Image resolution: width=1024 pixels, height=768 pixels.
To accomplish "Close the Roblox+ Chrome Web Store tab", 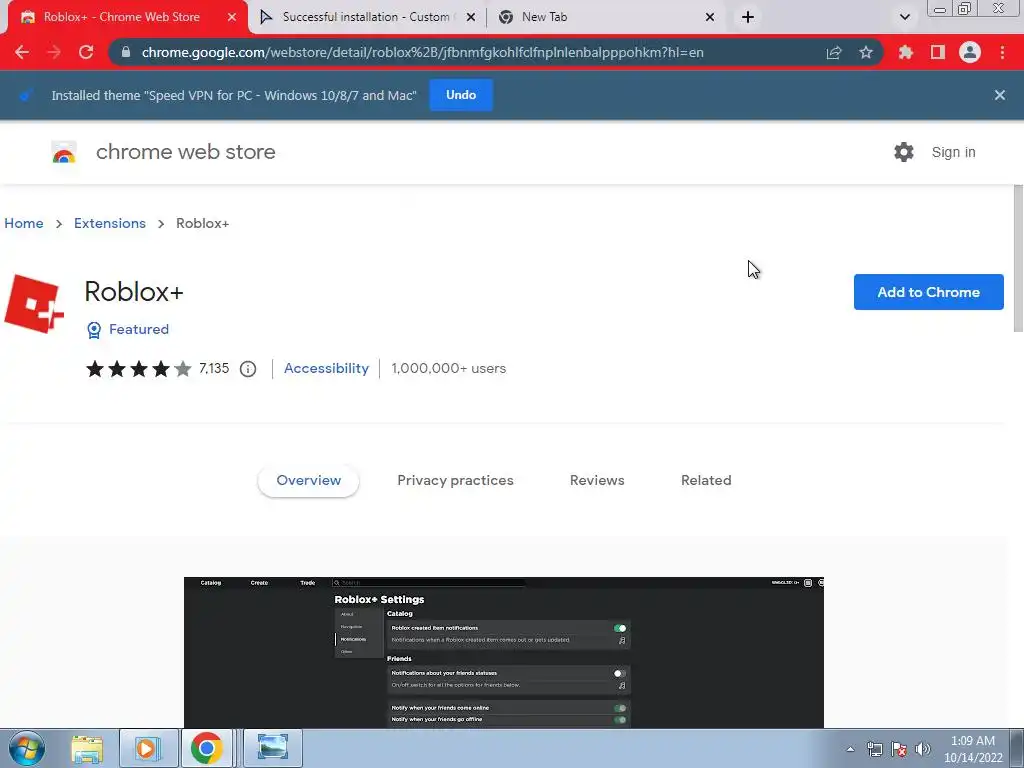I will (232, 18).
